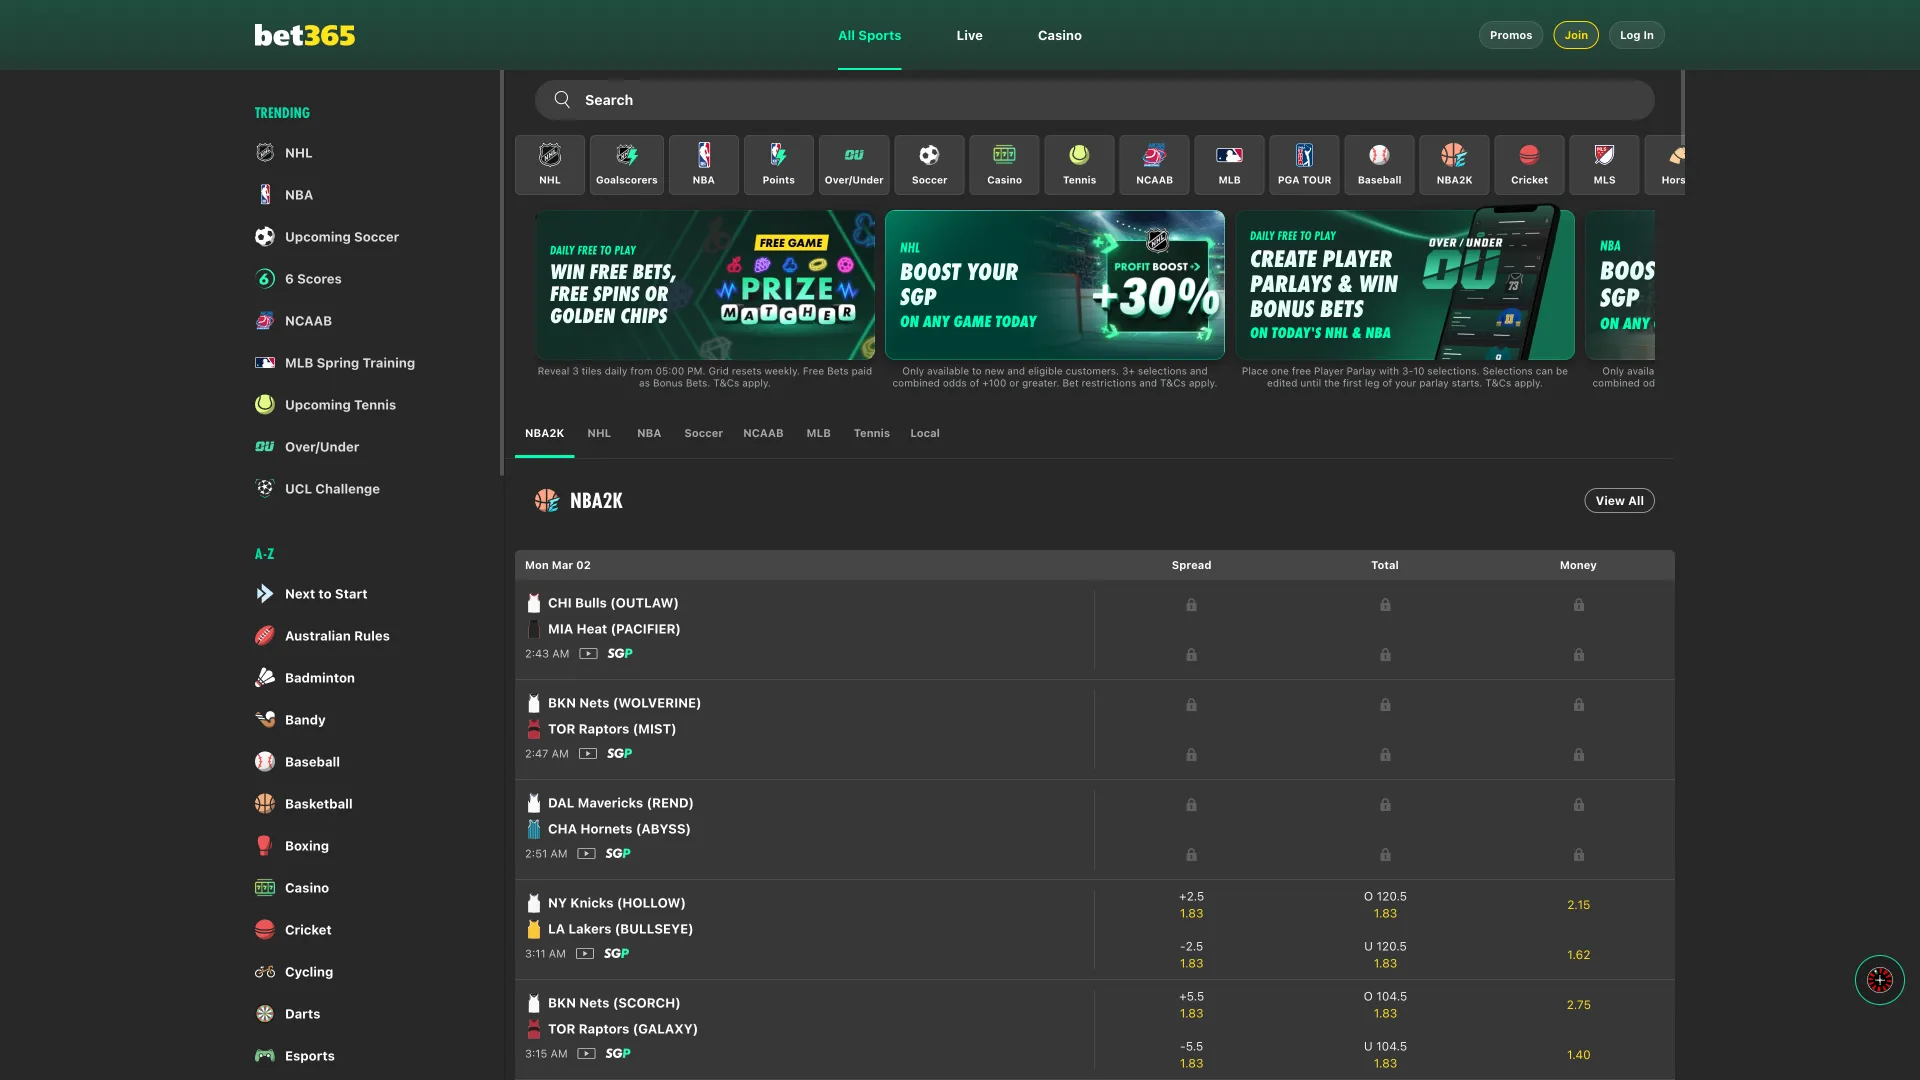This screenshot has width=1920, height=1080.
Task: Switch to the NBA tab below the banners
Action: [649, 433]
